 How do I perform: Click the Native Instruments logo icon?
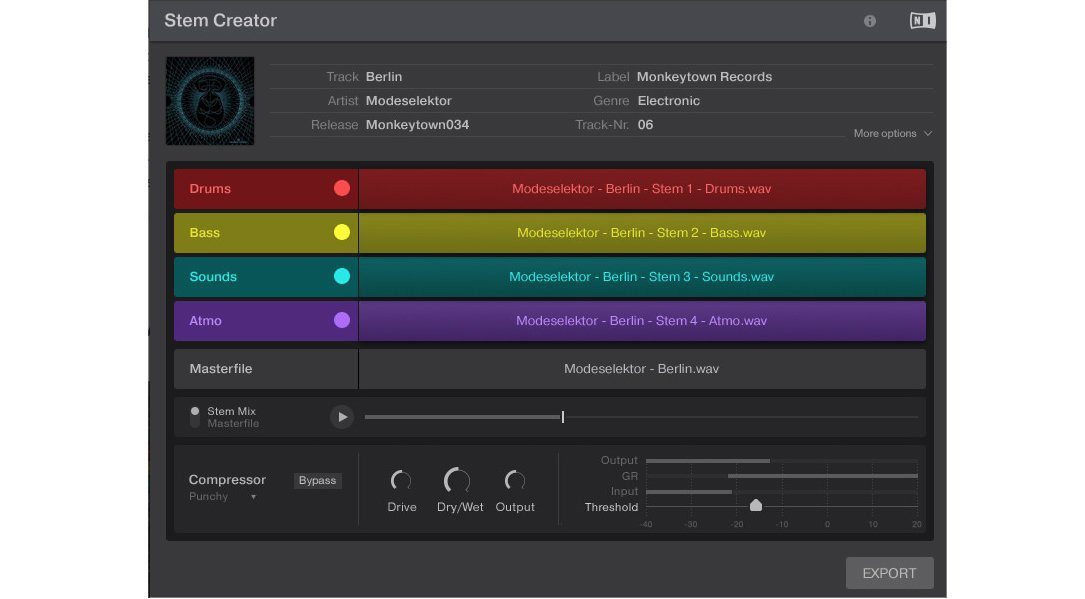pos(922,21)
